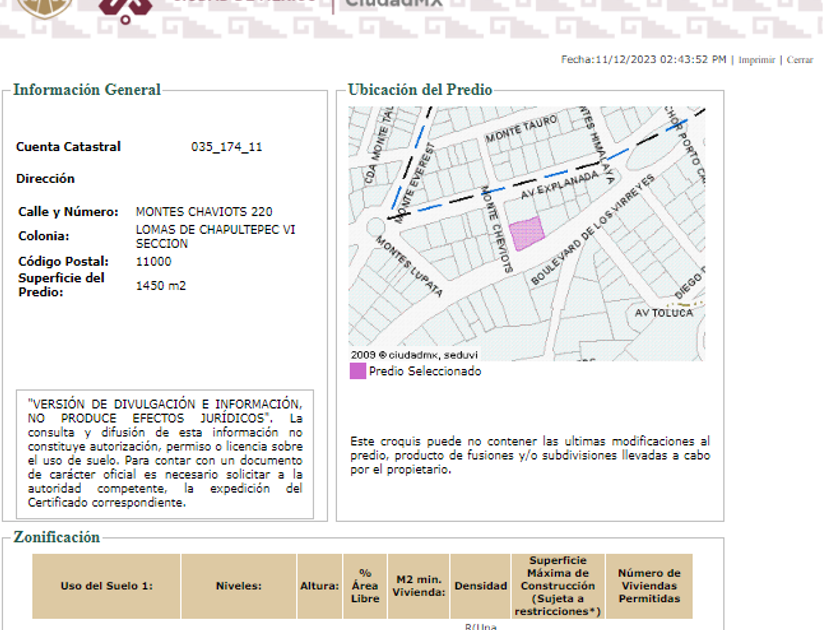Click the pink selected parcel on map
The image size is (840, 630).
[x=526, y=234]
